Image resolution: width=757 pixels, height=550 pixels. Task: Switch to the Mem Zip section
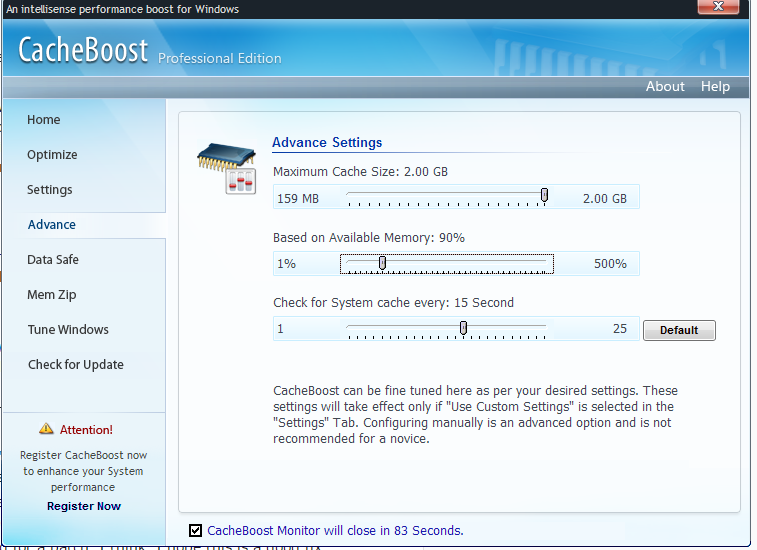(52, 295)
